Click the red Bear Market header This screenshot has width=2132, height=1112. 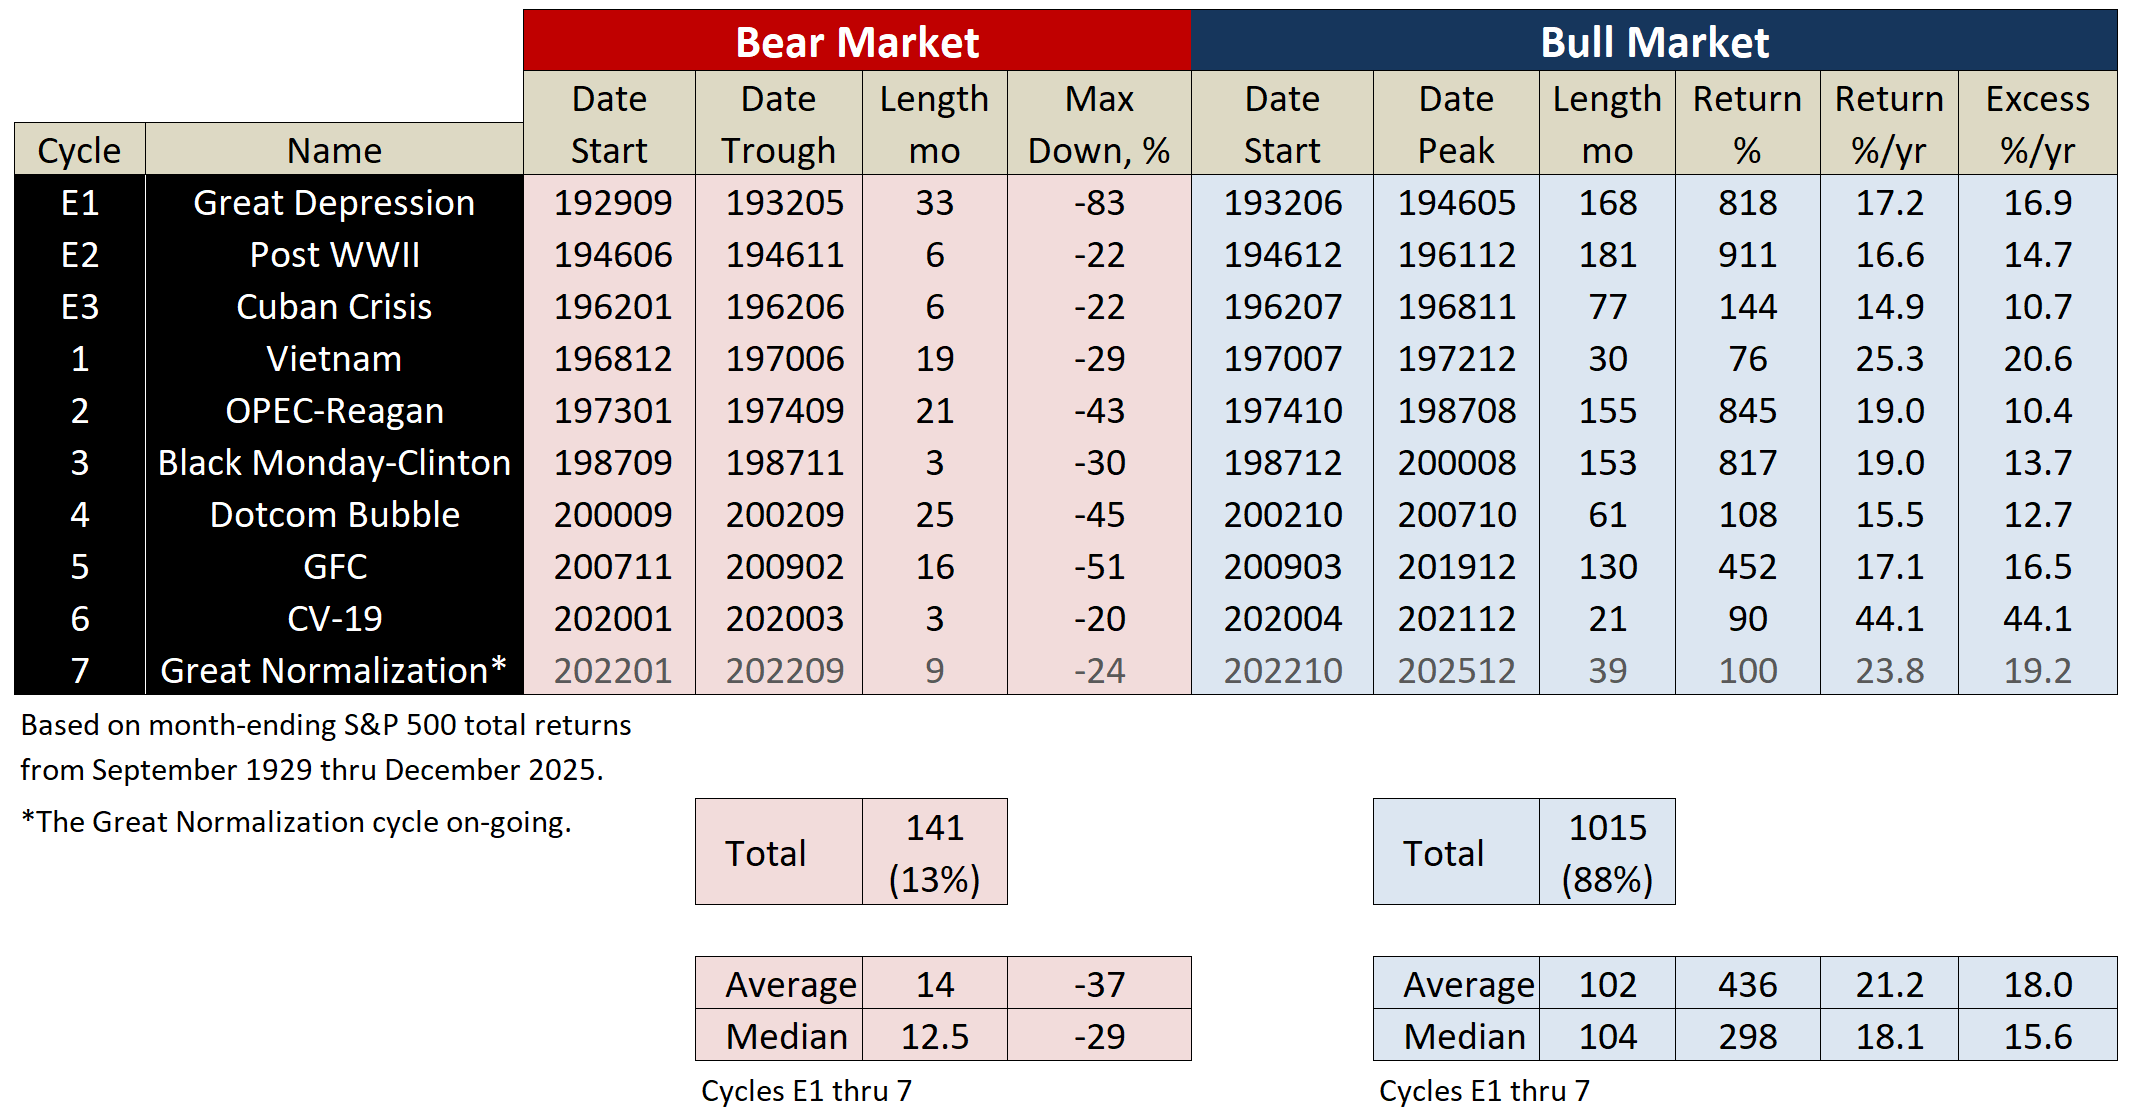click(857, 42)
